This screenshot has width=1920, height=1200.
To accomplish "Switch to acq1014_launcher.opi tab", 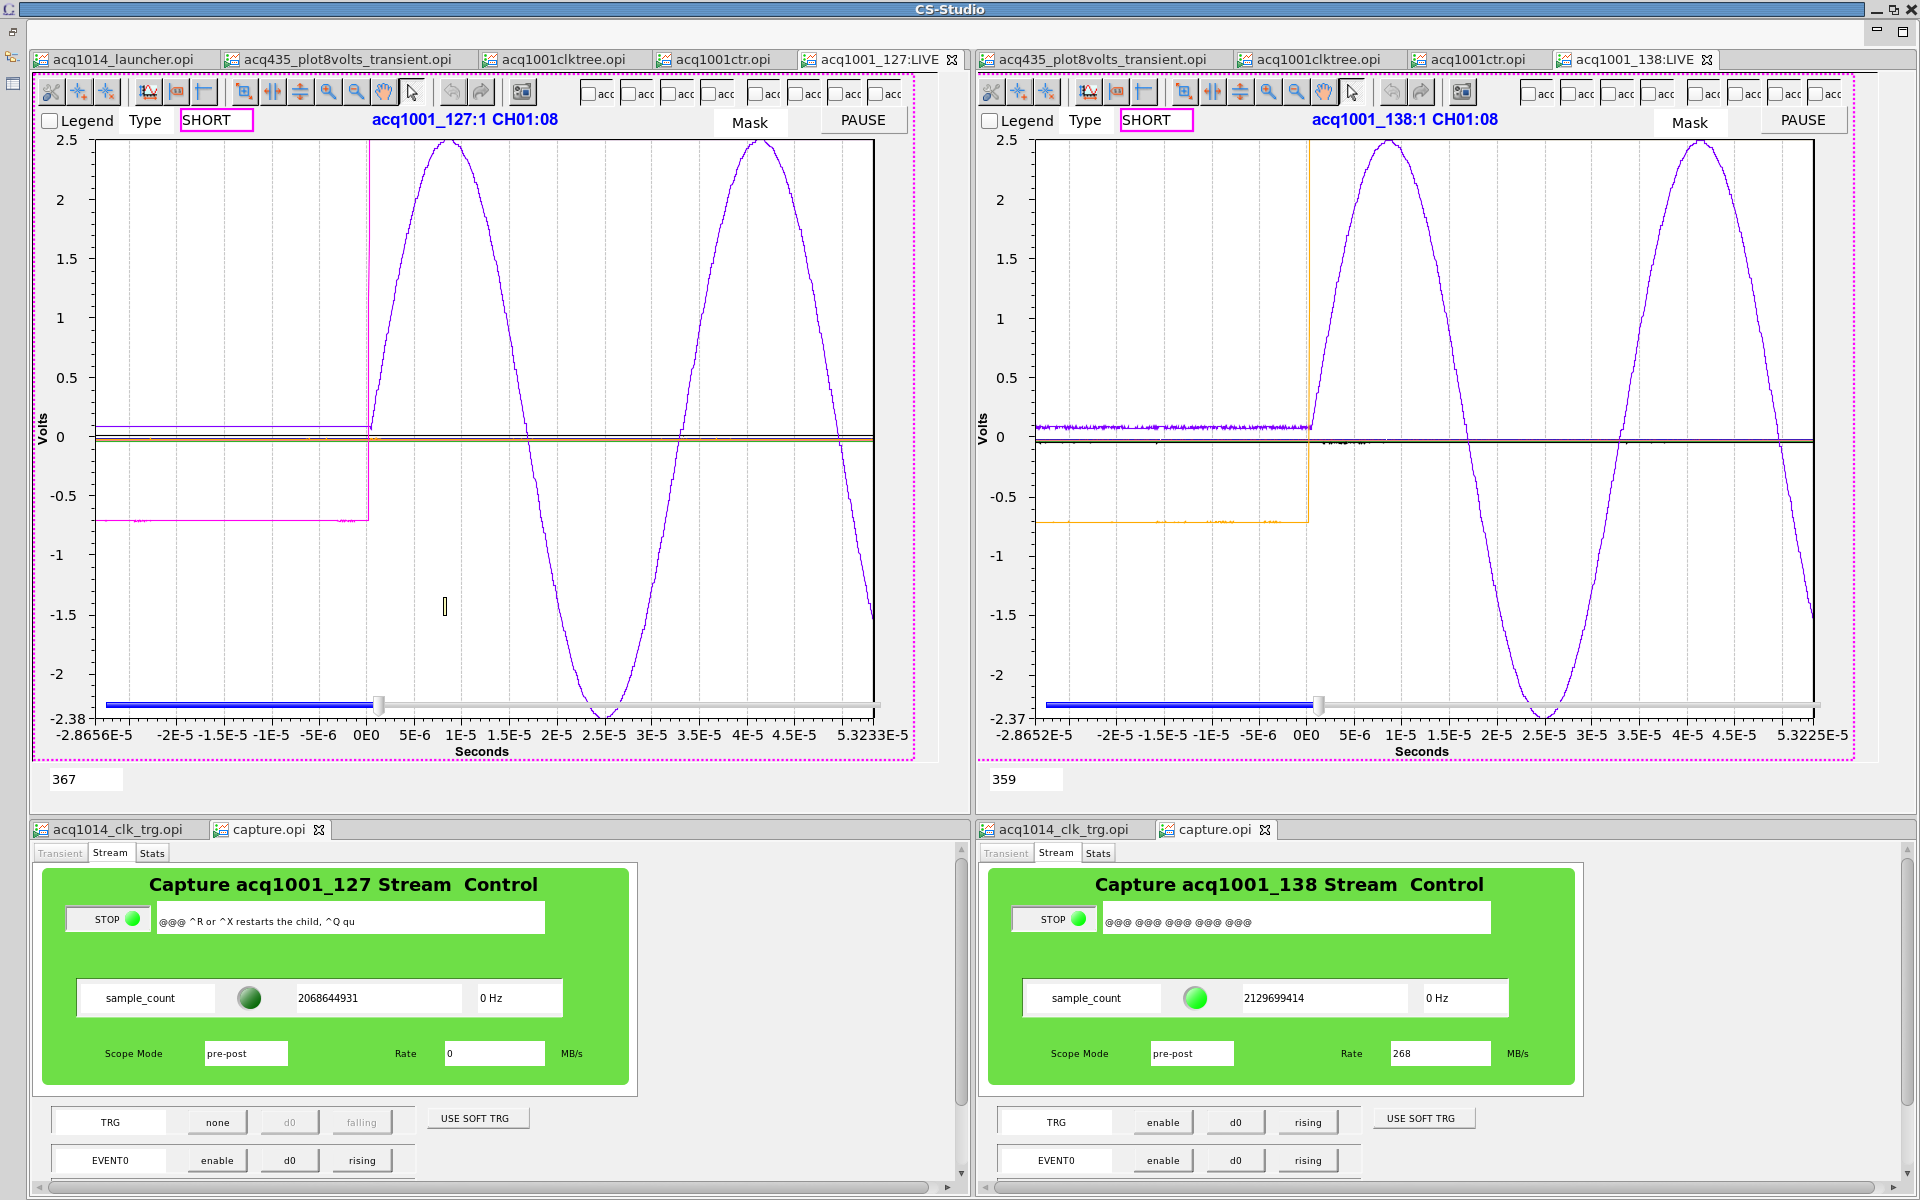I will tap(124, 60).
